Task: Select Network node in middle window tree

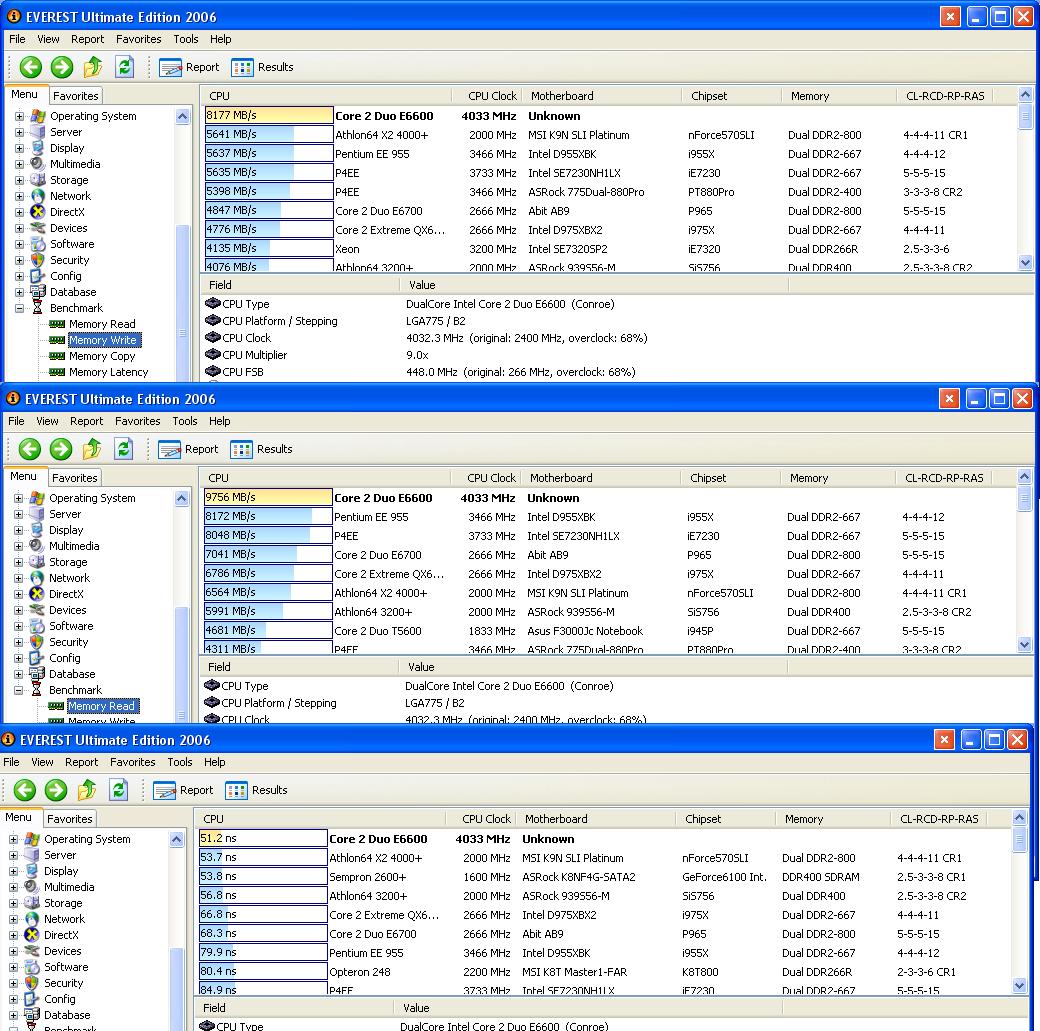Action: 69,578
